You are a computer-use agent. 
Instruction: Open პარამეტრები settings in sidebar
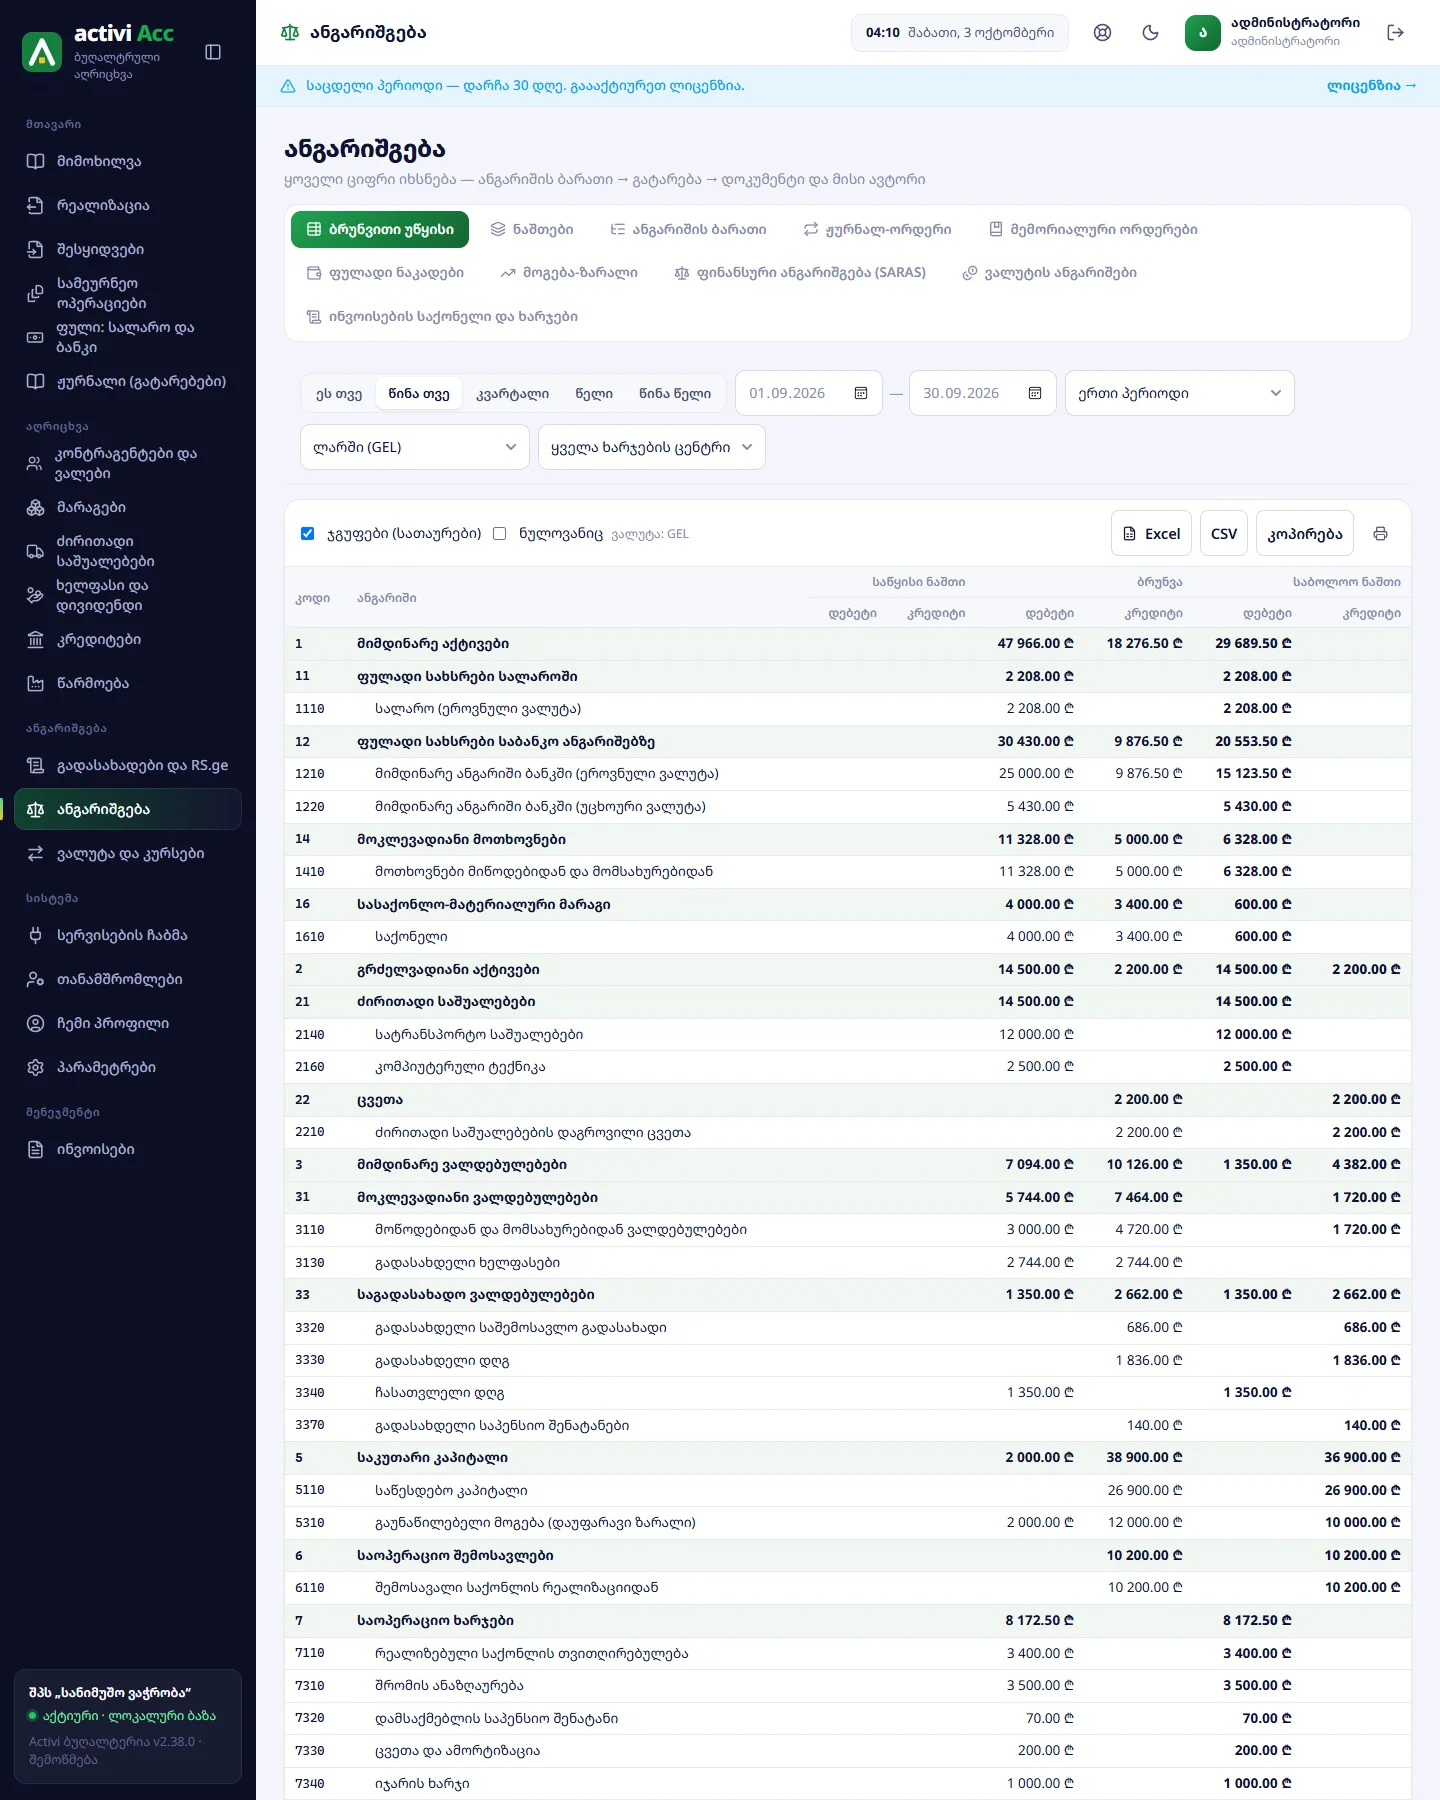128,1067
